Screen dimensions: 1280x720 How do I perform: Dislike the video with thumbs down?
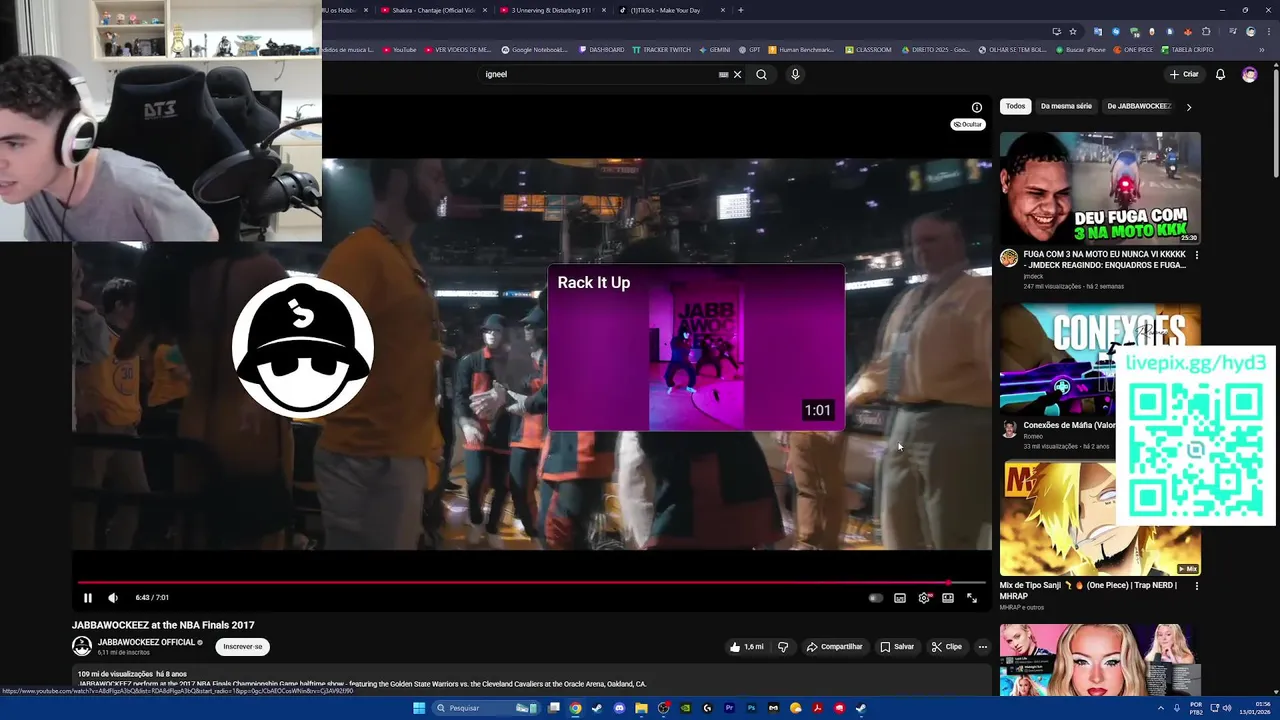pos(783,647)
